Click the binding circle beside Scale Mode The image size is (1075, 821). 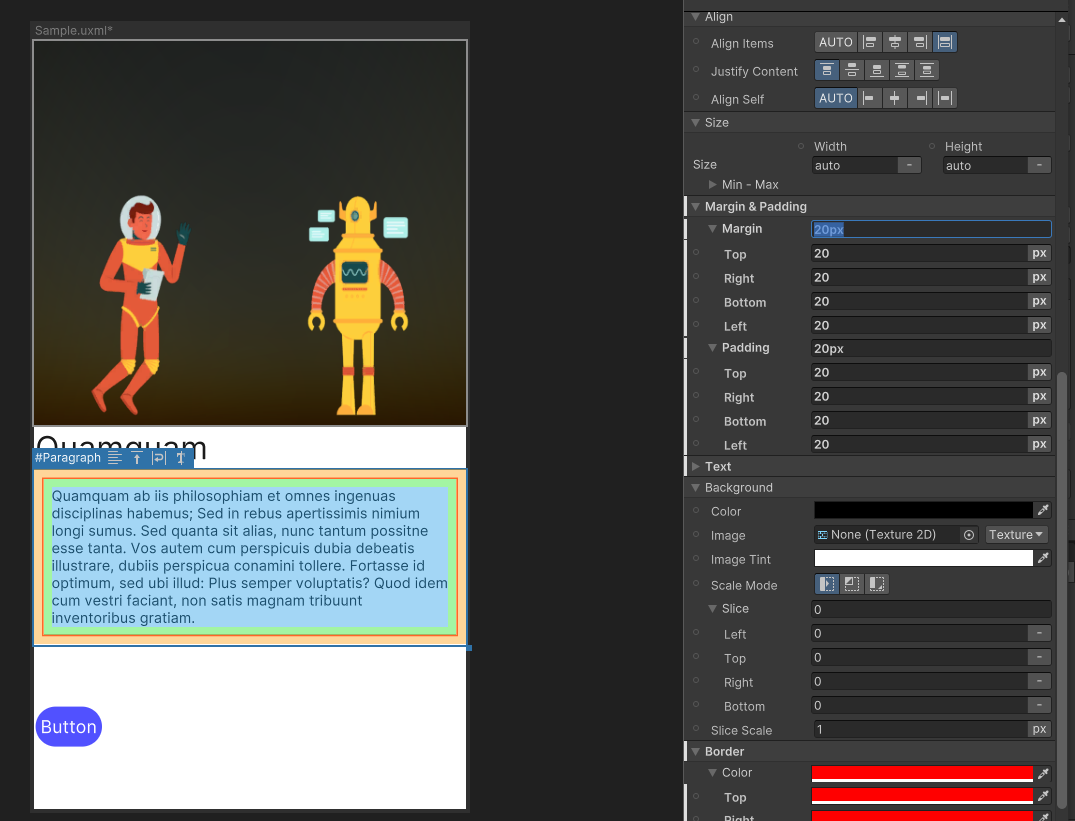[696, 584]
